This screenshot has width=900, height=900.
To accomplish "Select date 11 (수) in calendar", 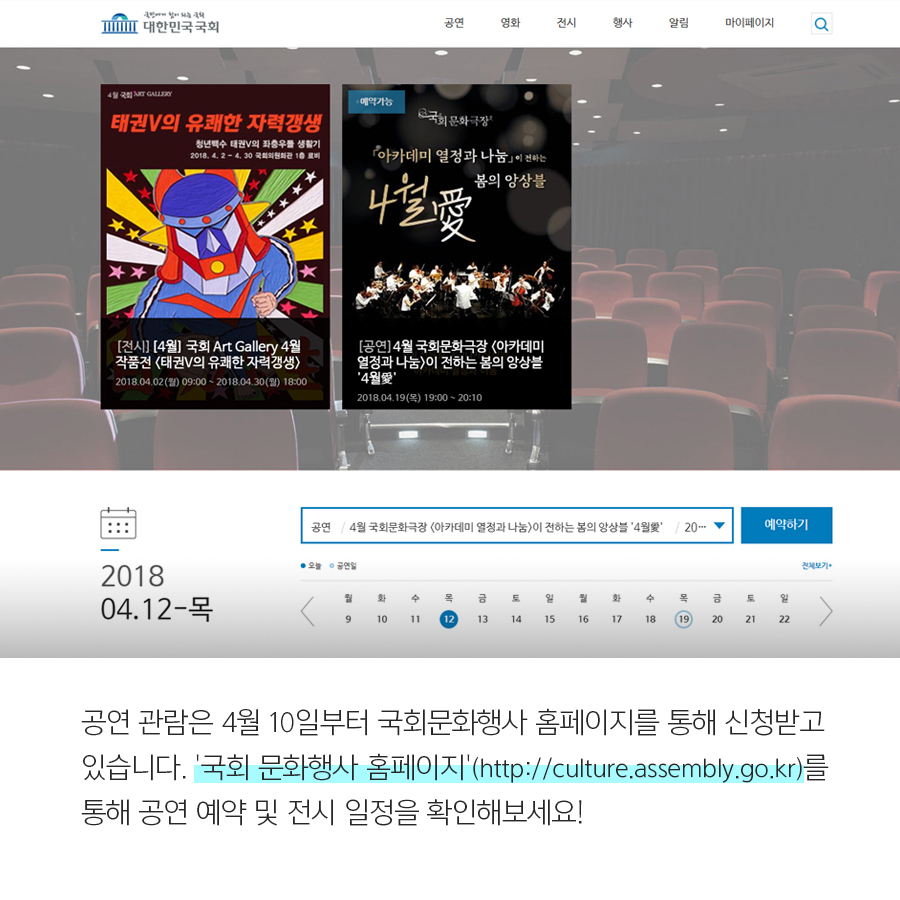I will click(x=415, y=619).
